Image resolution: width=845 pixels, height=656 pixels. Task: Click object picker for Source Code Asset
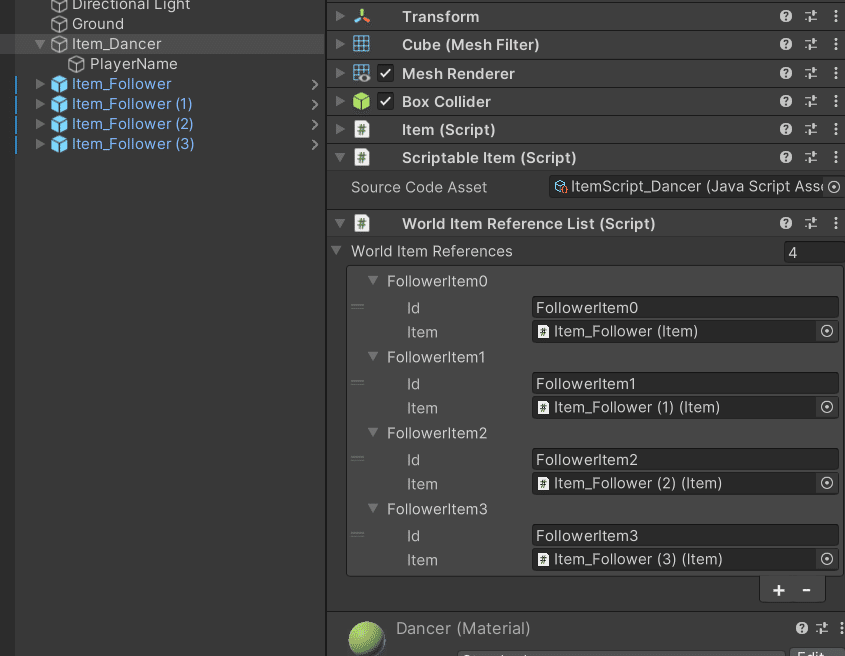pos(835,187)
